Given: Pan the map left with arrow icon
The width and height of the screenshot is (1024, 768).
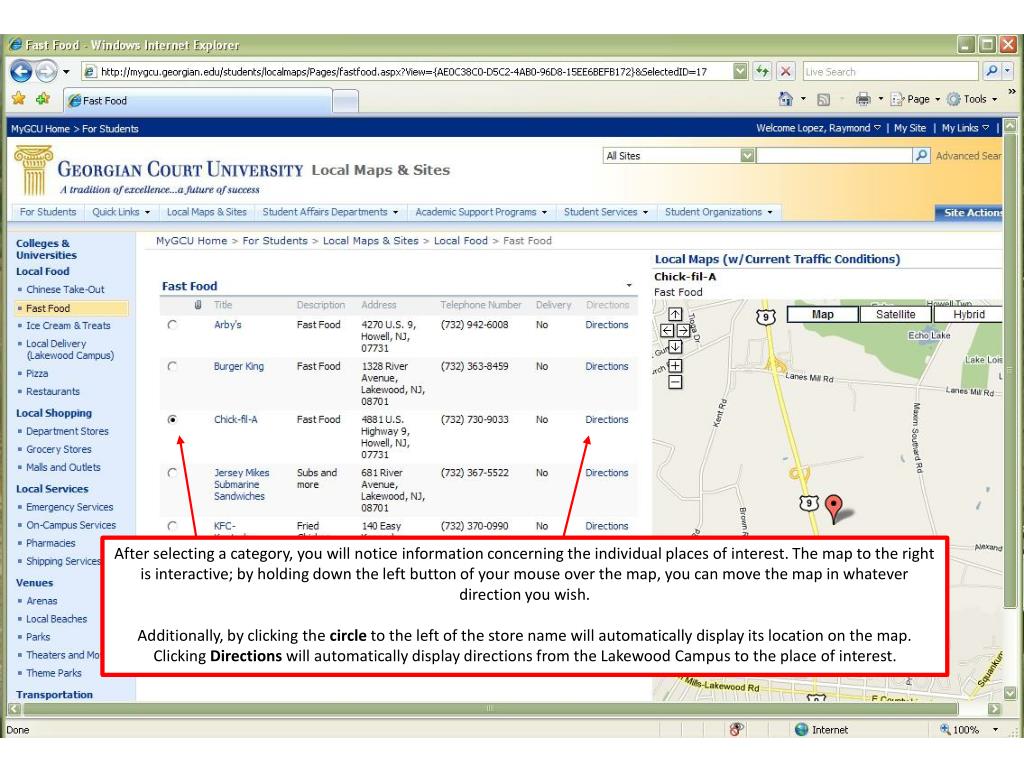Looking at the screenshot, I should 667,330.
